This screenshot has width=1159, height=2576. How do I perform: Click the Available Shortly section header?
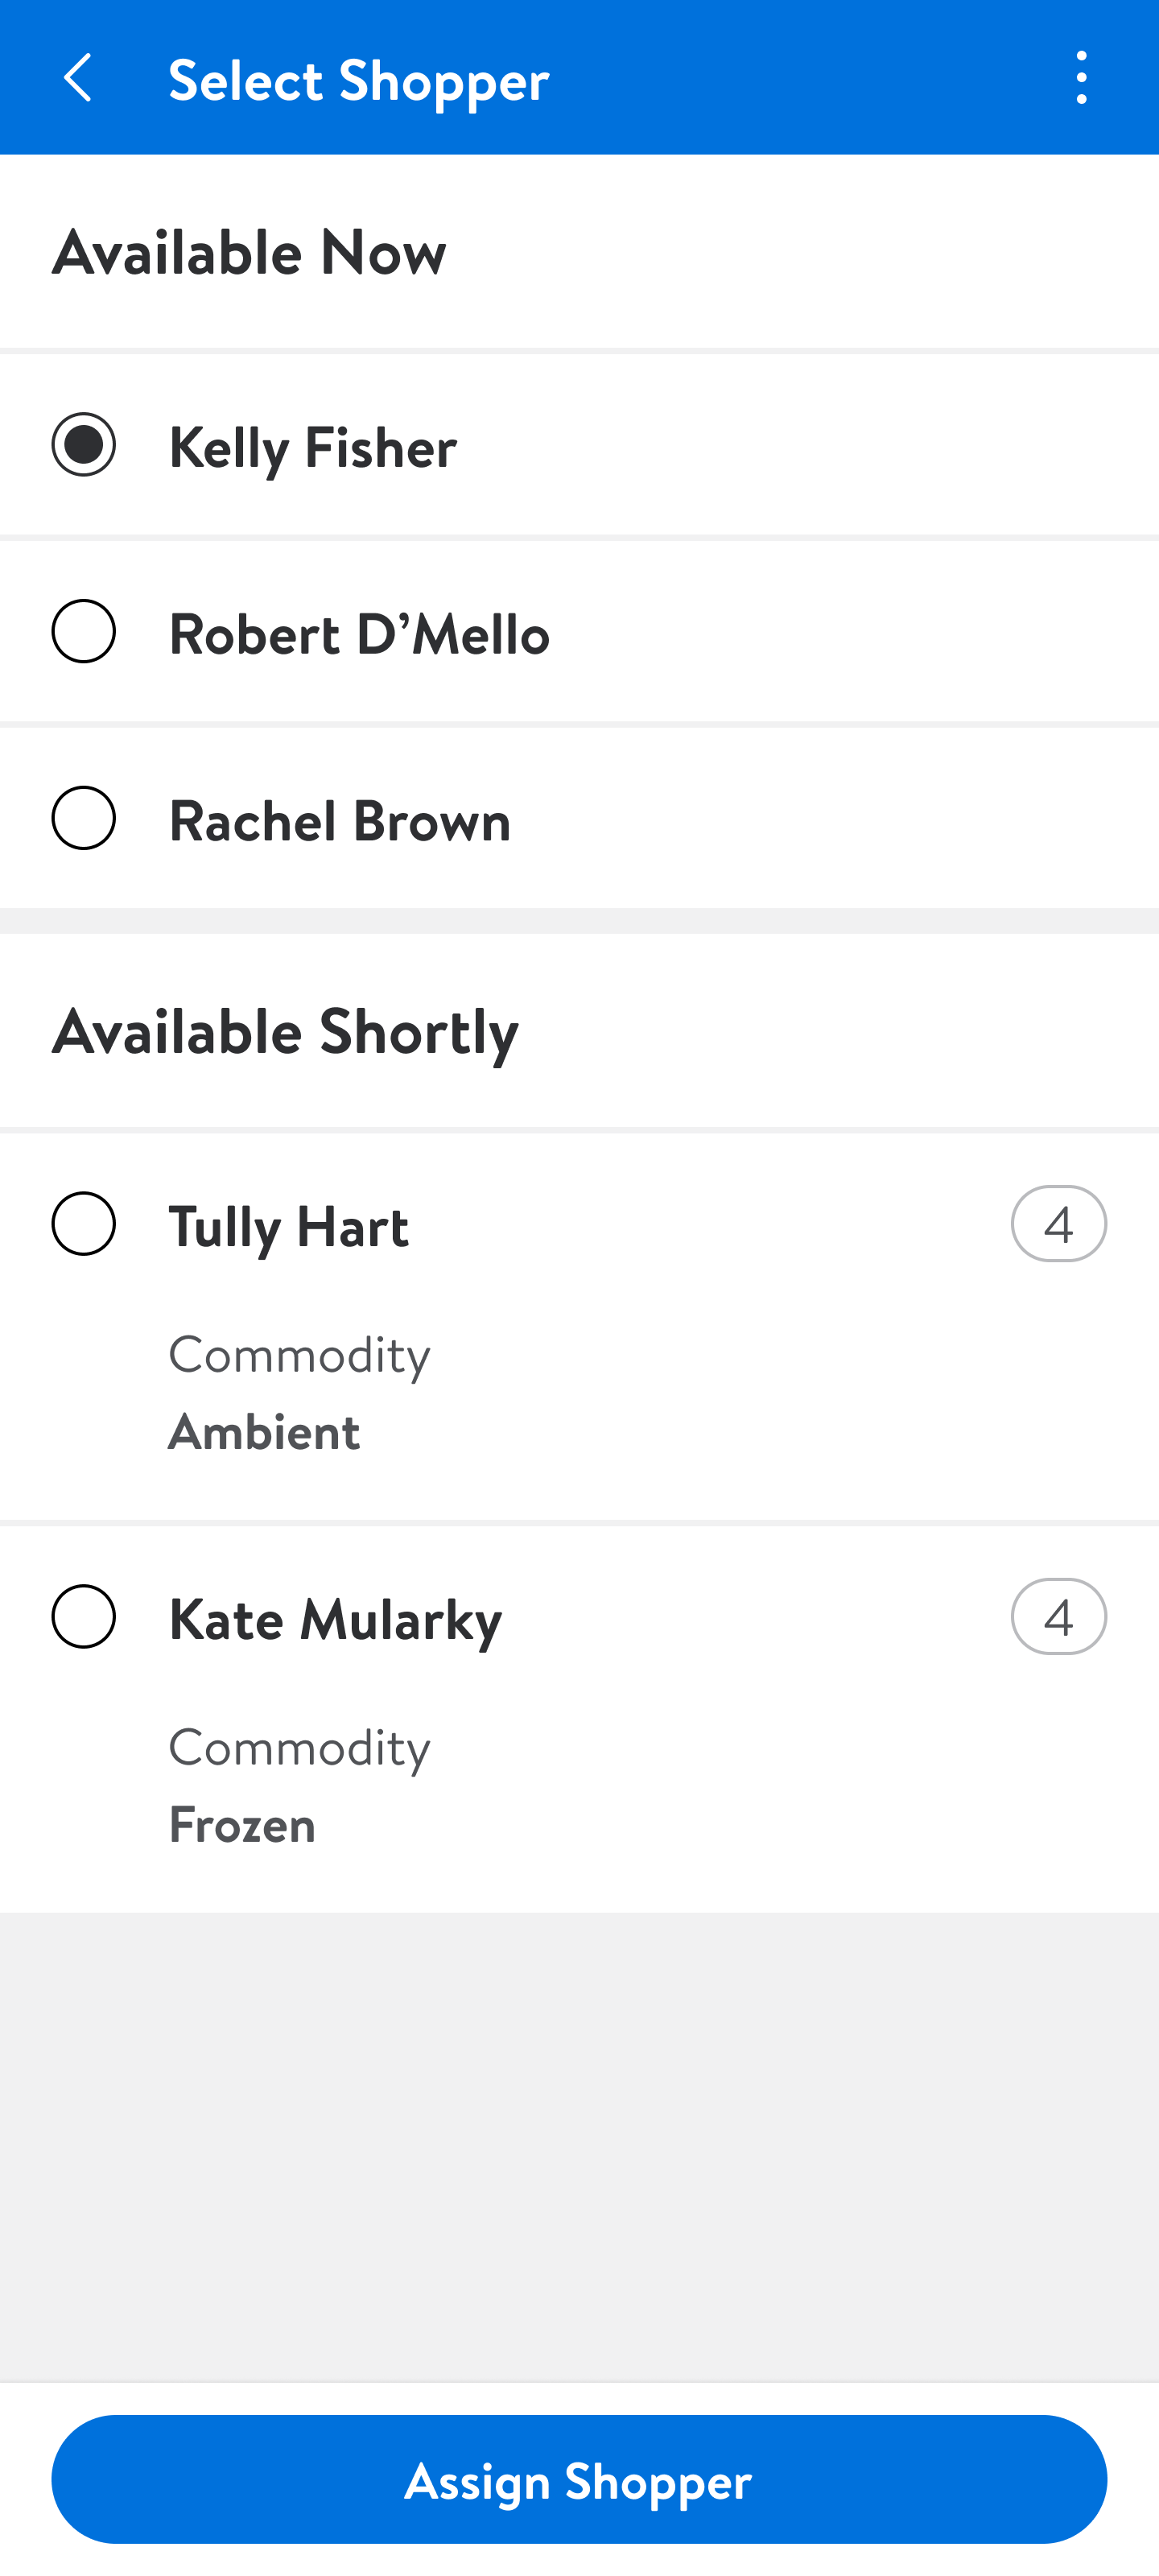285,1031
